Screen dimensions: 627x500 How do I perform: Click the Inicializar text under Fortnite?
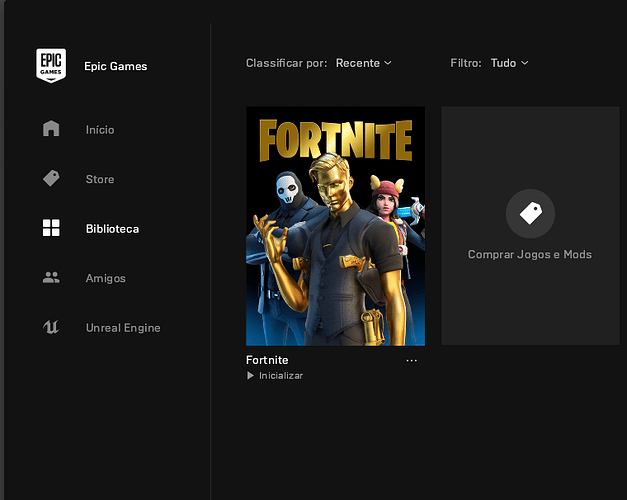280,376
